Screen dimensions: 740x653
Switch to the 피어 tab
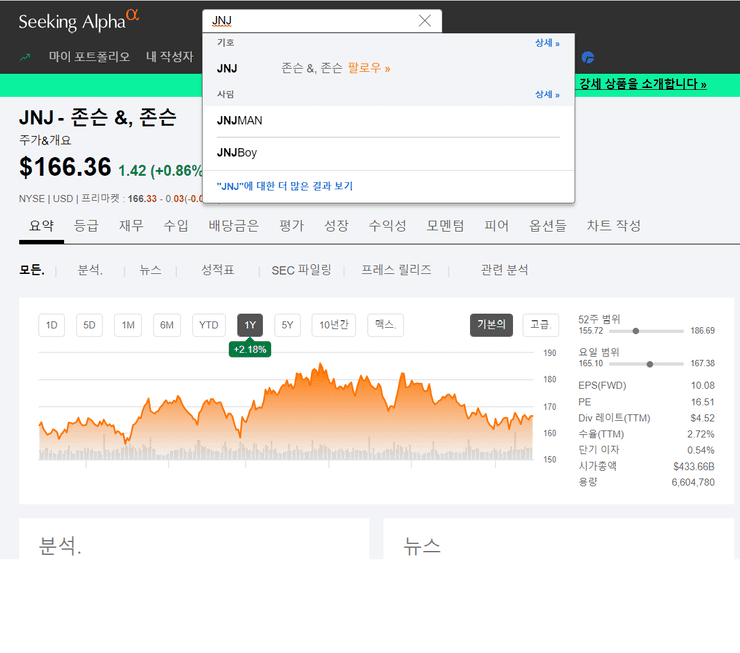pos(496,226)
